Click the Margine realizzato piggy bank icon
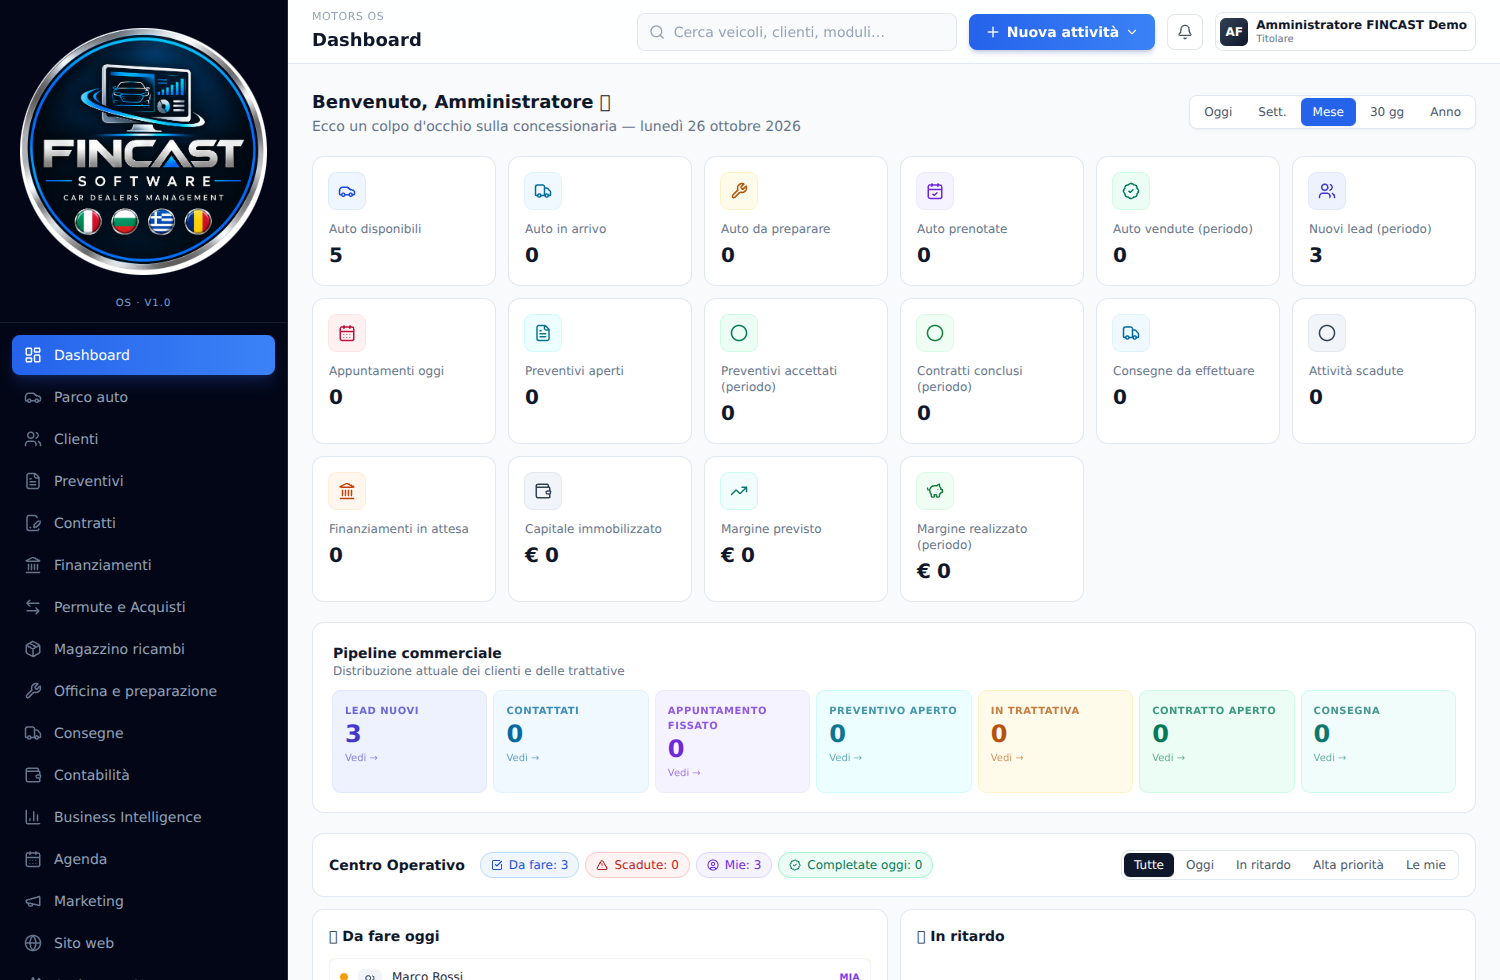The height and width of the screenshot is (980, 1500). point(935,491)
